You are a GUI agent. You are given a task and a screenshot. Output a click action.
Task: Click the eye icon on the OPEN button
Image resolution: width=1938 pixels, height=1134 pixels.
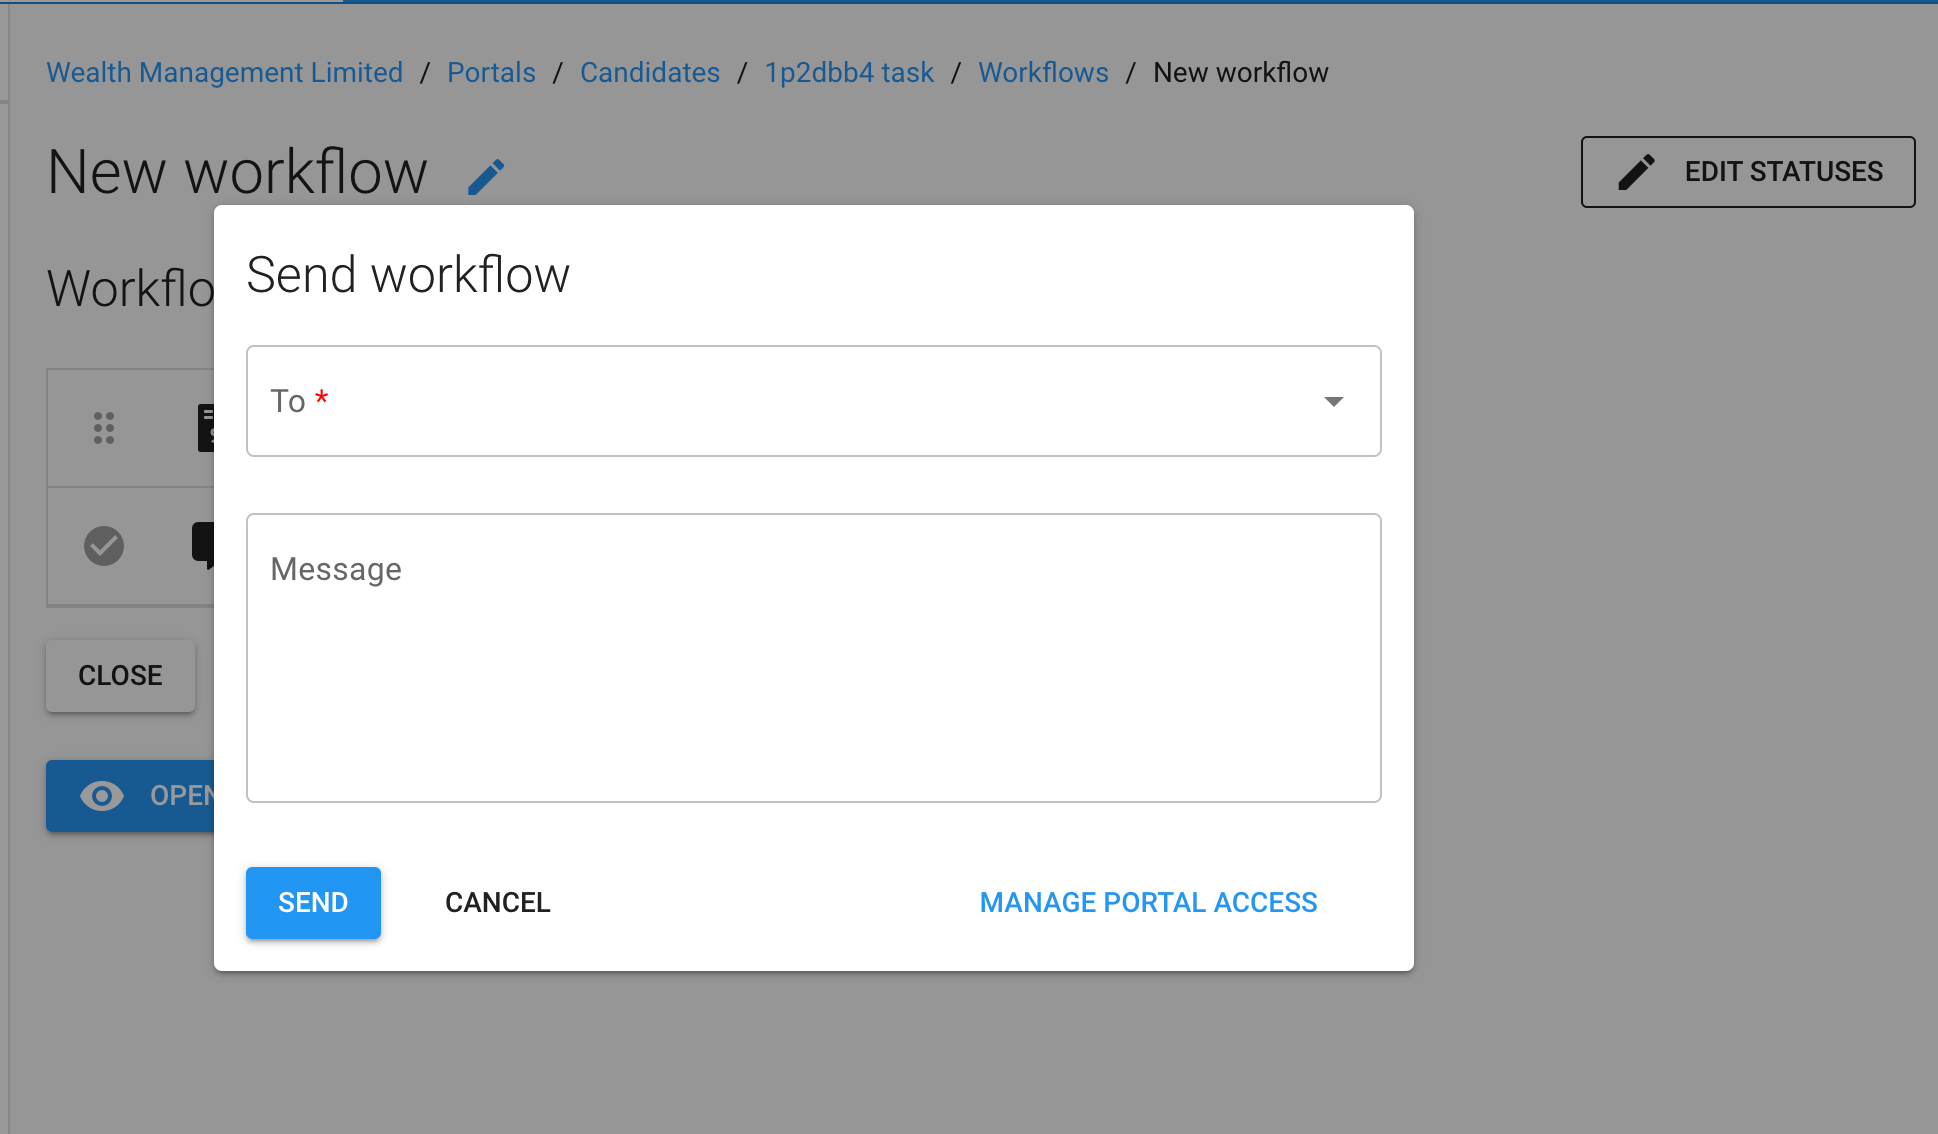[x=101, y=795]
